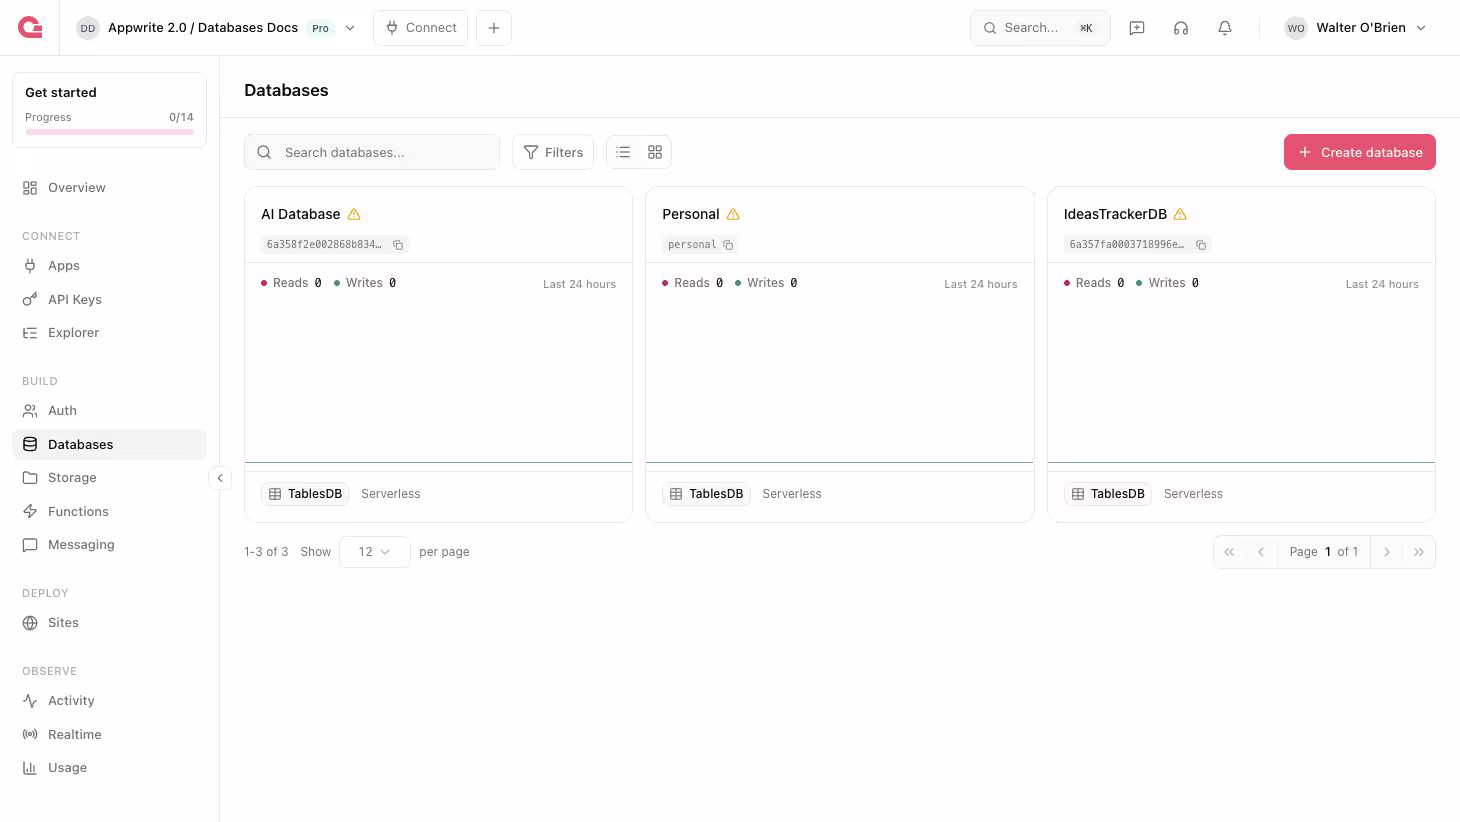This screenshot has width=1460, height=822.
Task: Open the feedback message icon in header
Action: click(x=1137, y=28)
